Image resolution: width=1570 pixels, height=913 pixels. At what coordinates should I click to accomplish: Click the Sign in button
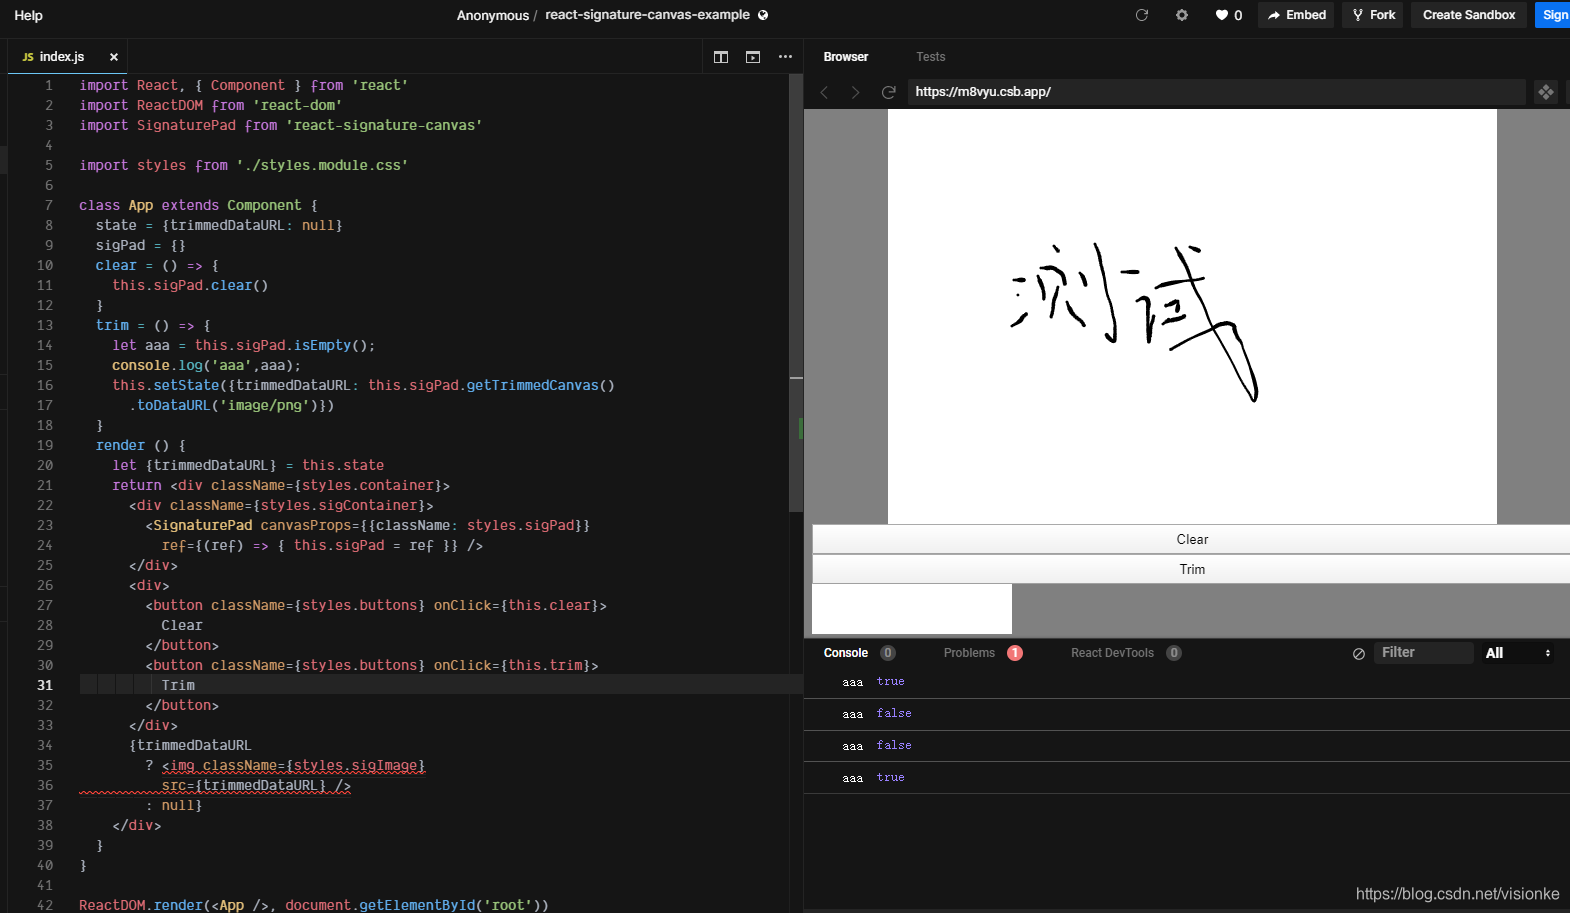point(1553,15)
